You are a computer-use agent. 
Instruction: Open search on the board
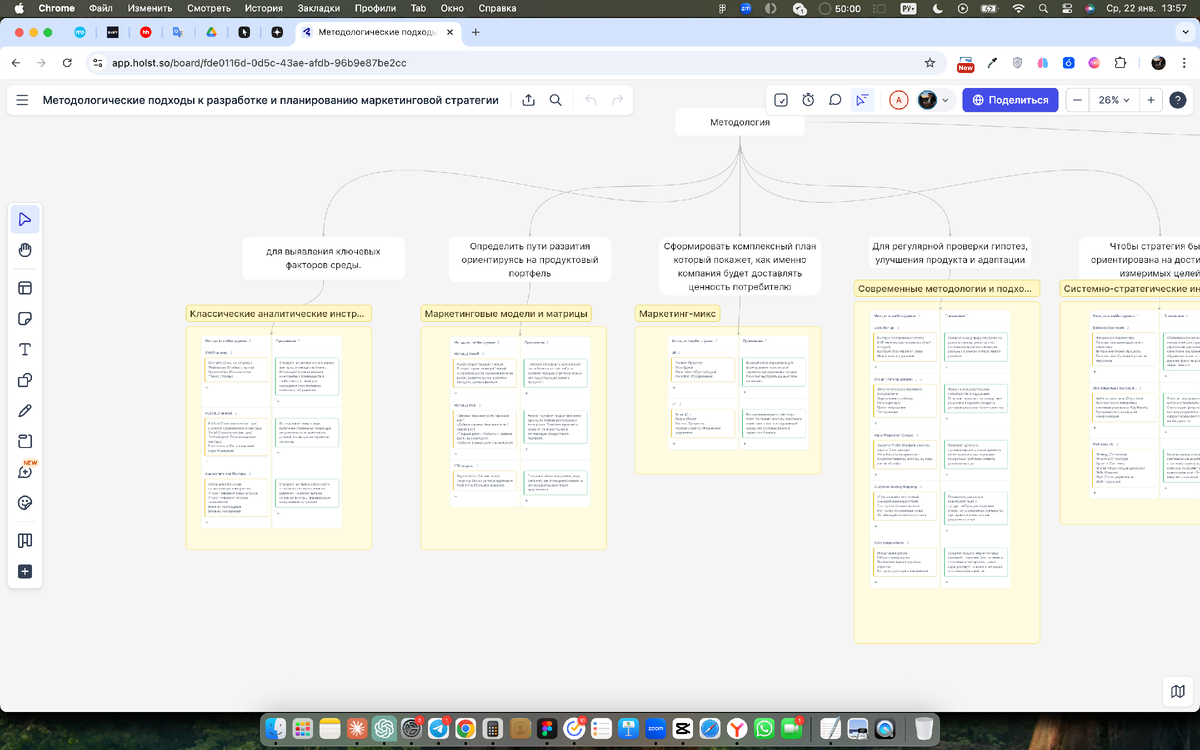555,100
